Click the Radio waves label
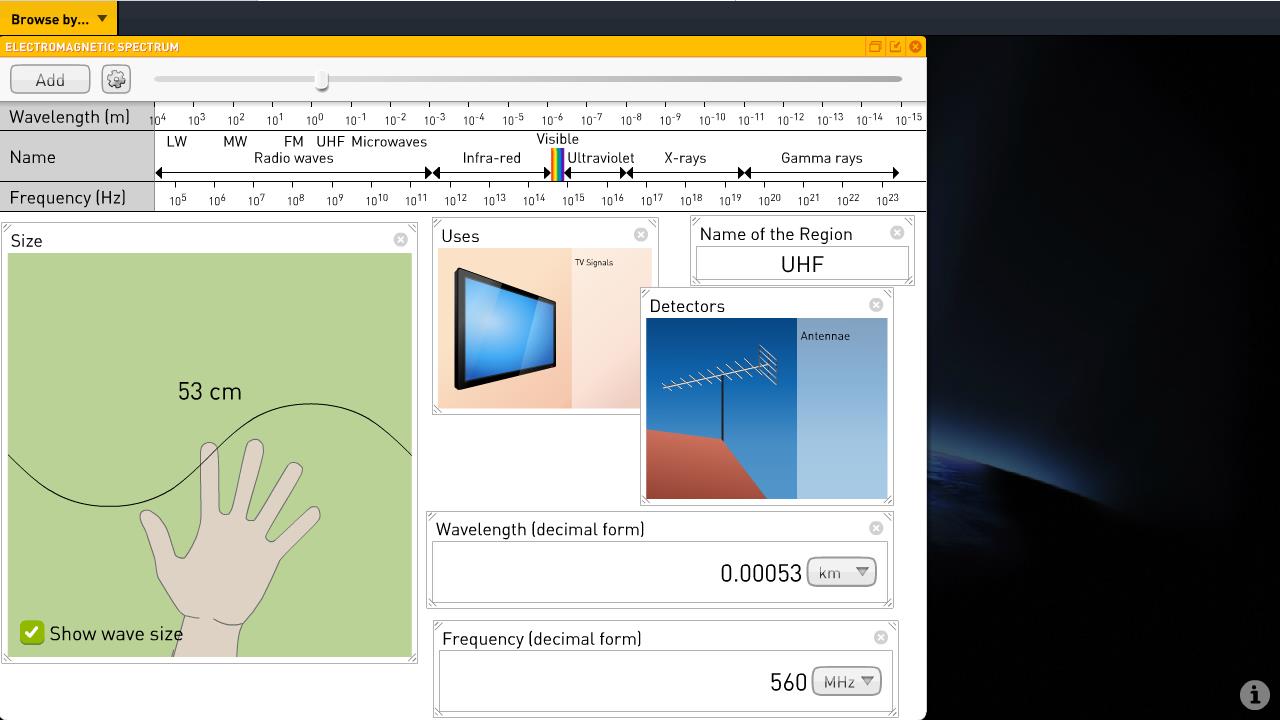Screen dimensions: 1280x720 click(293, 158)
